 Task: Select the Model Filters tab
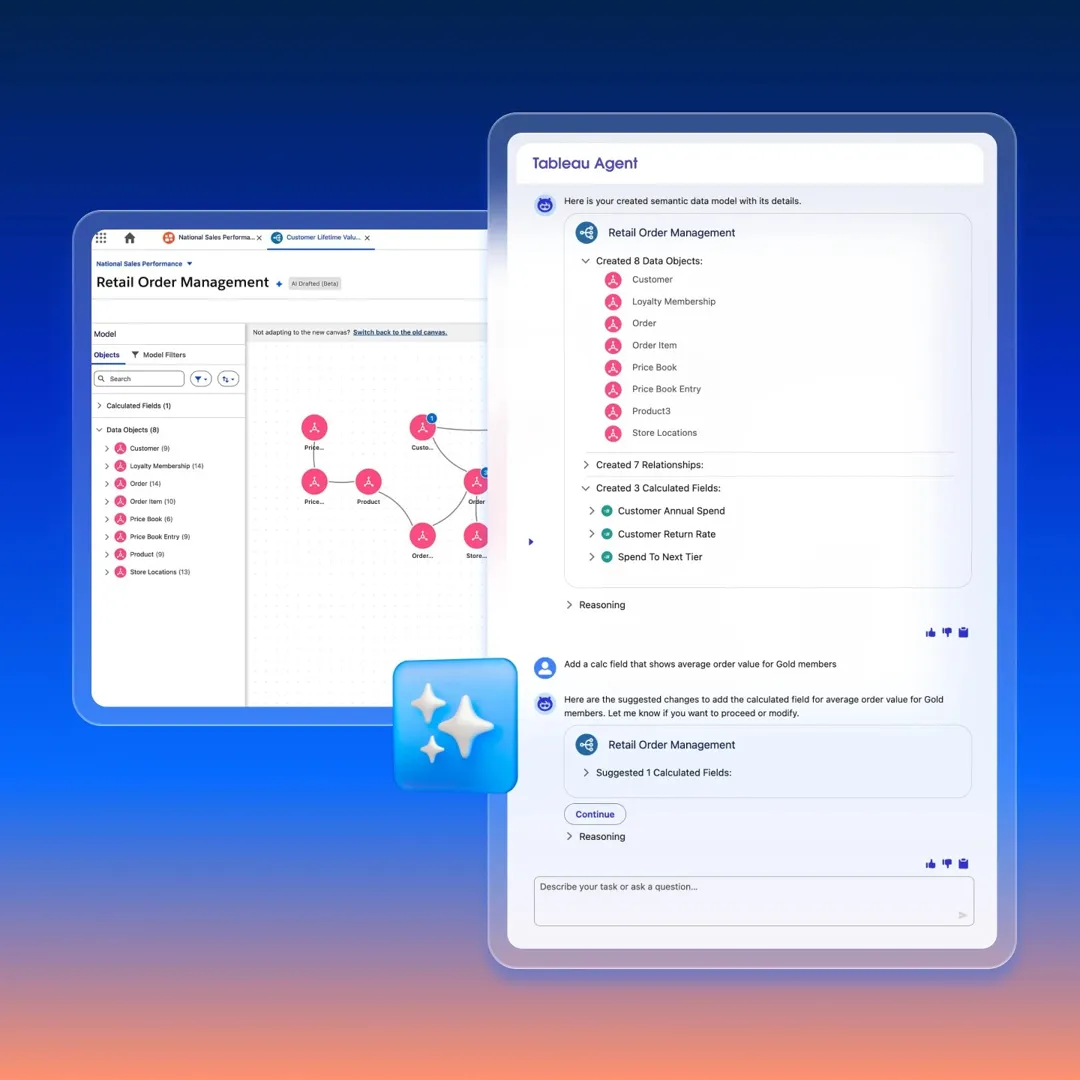coord(158,355)
